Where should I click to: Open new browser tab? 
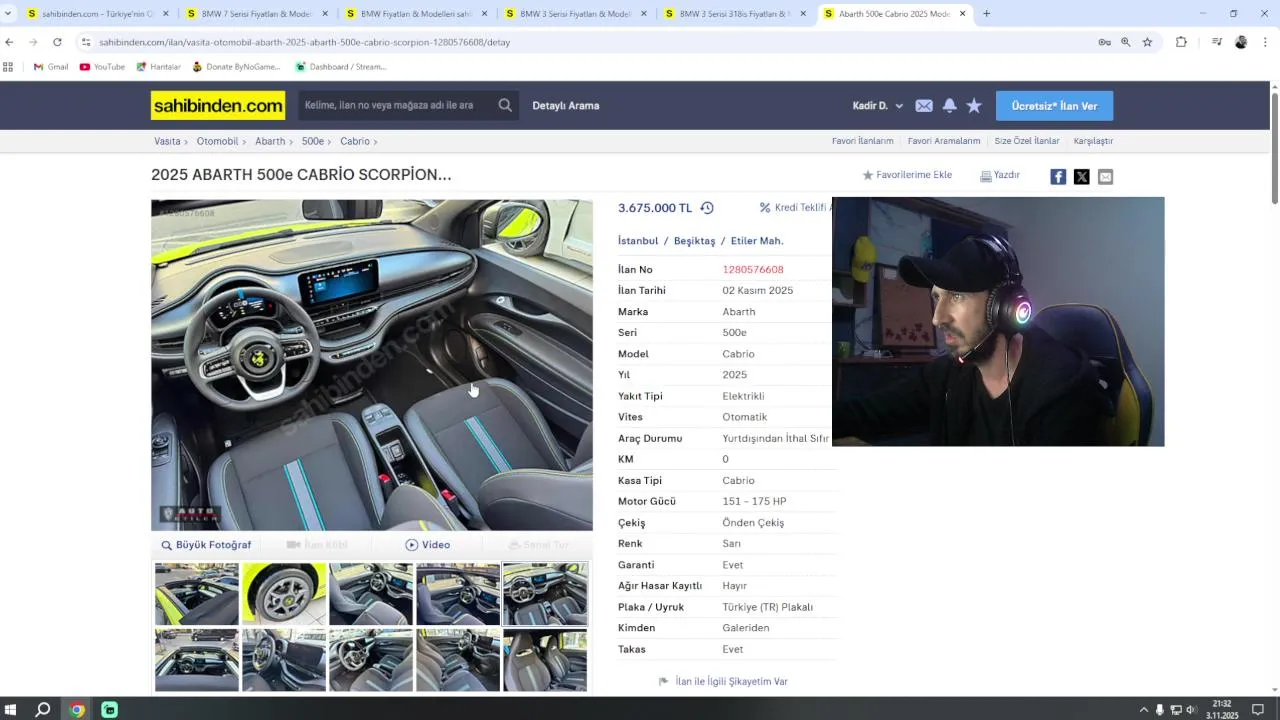click(986, 14)
